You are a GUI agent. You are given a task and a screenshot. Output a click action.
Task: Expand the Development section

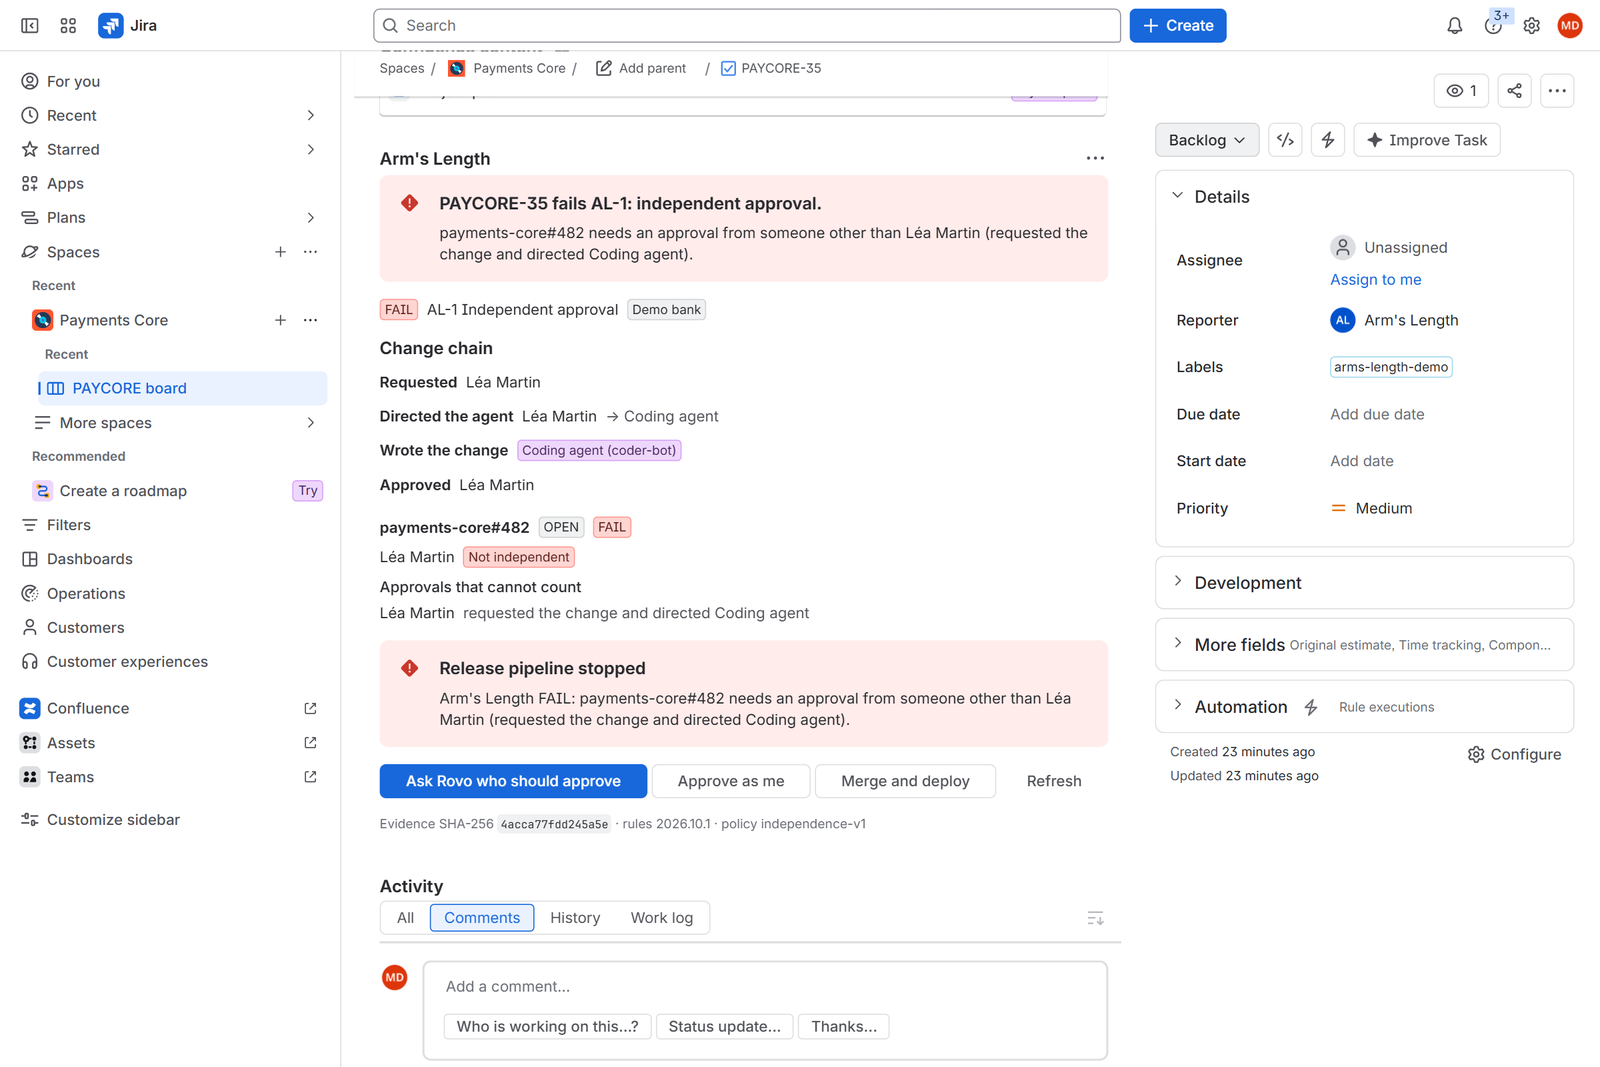(x=1178, y=582)
